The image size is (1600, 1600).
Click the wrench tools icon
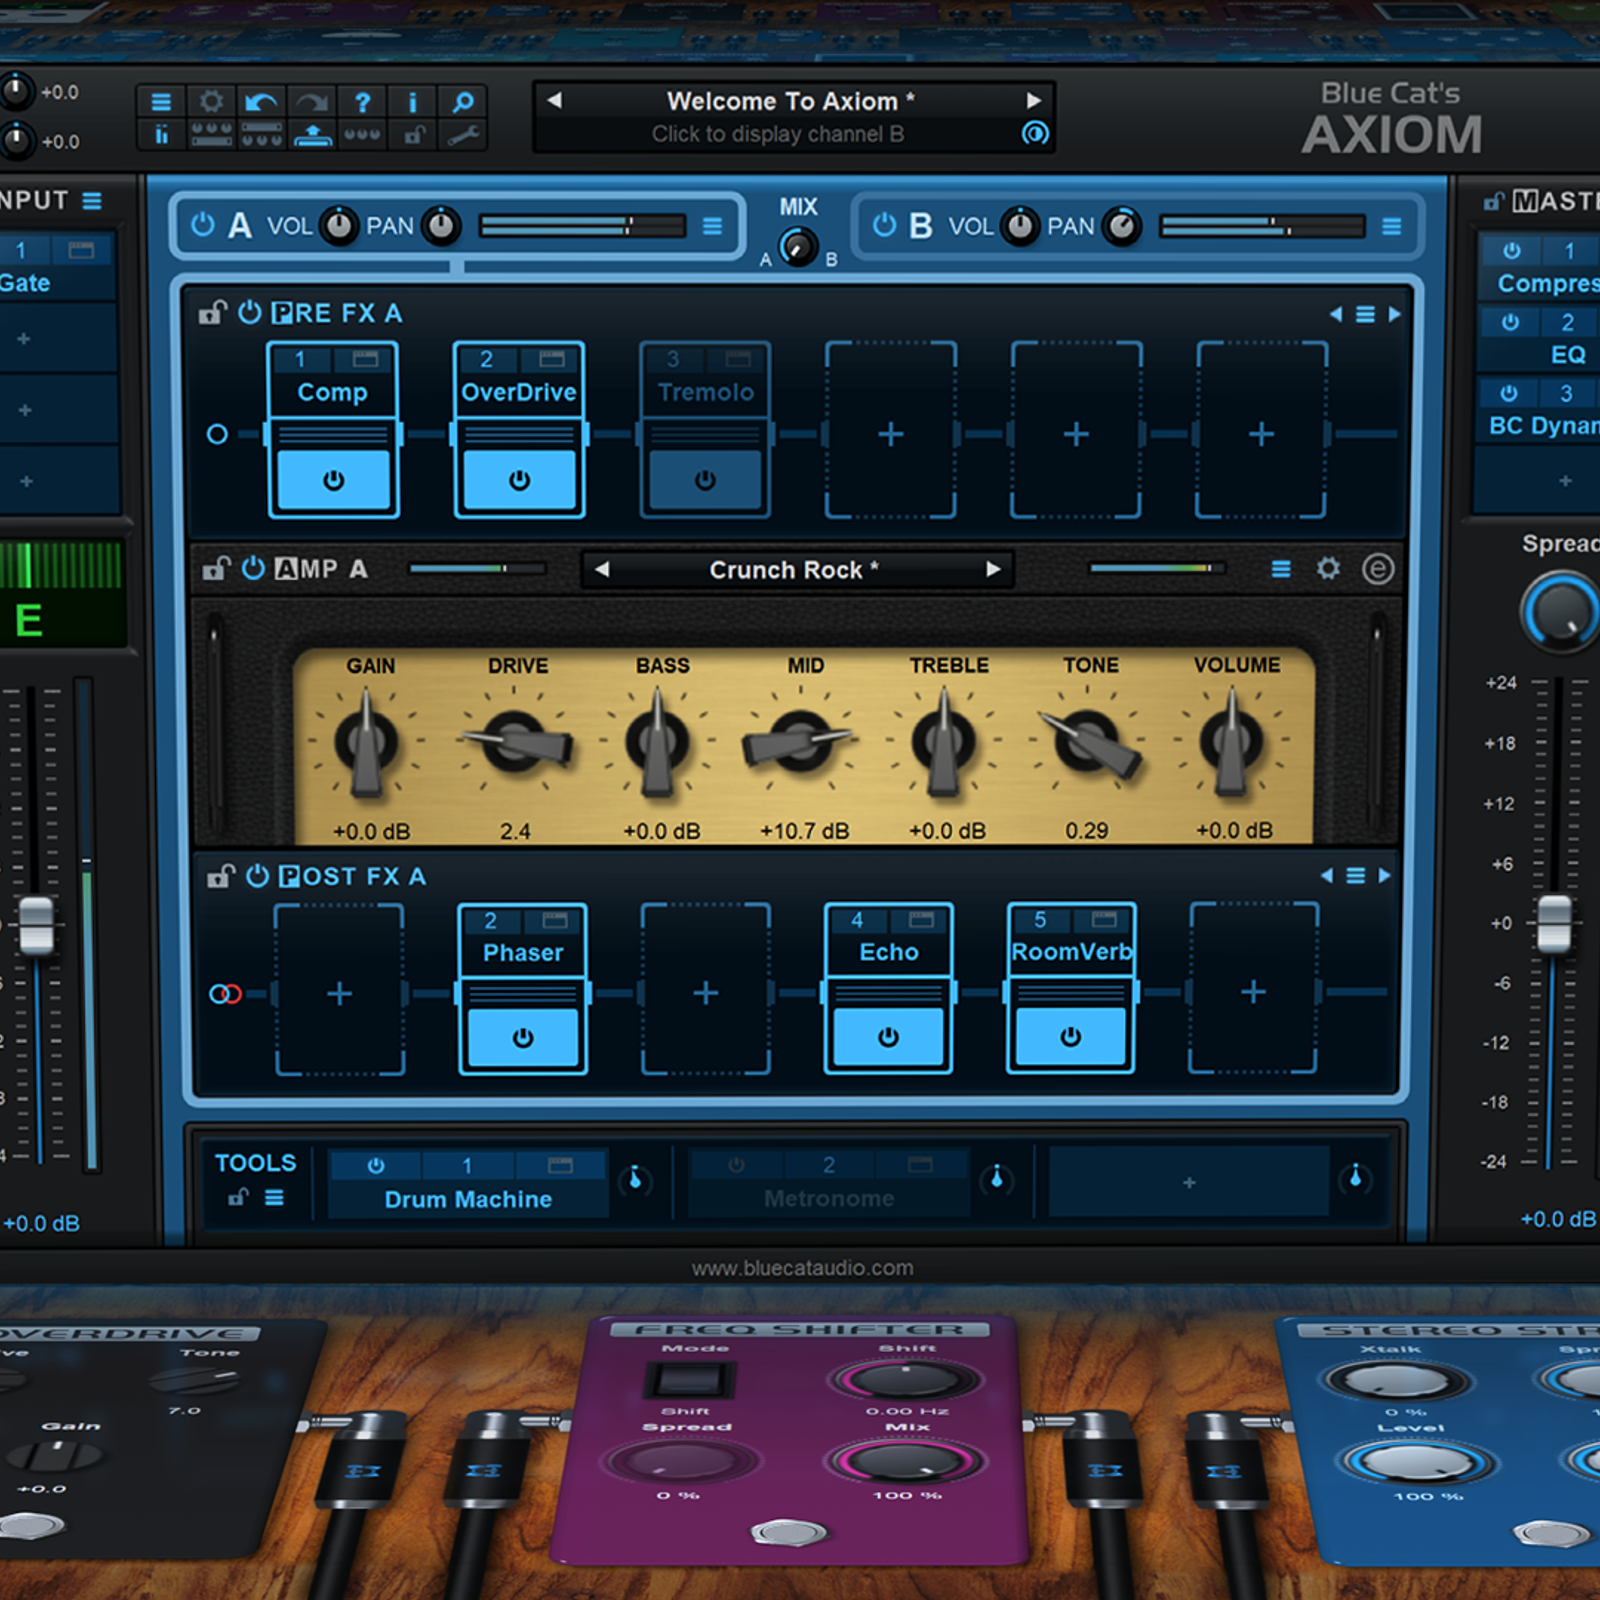[x=462, y=135]
